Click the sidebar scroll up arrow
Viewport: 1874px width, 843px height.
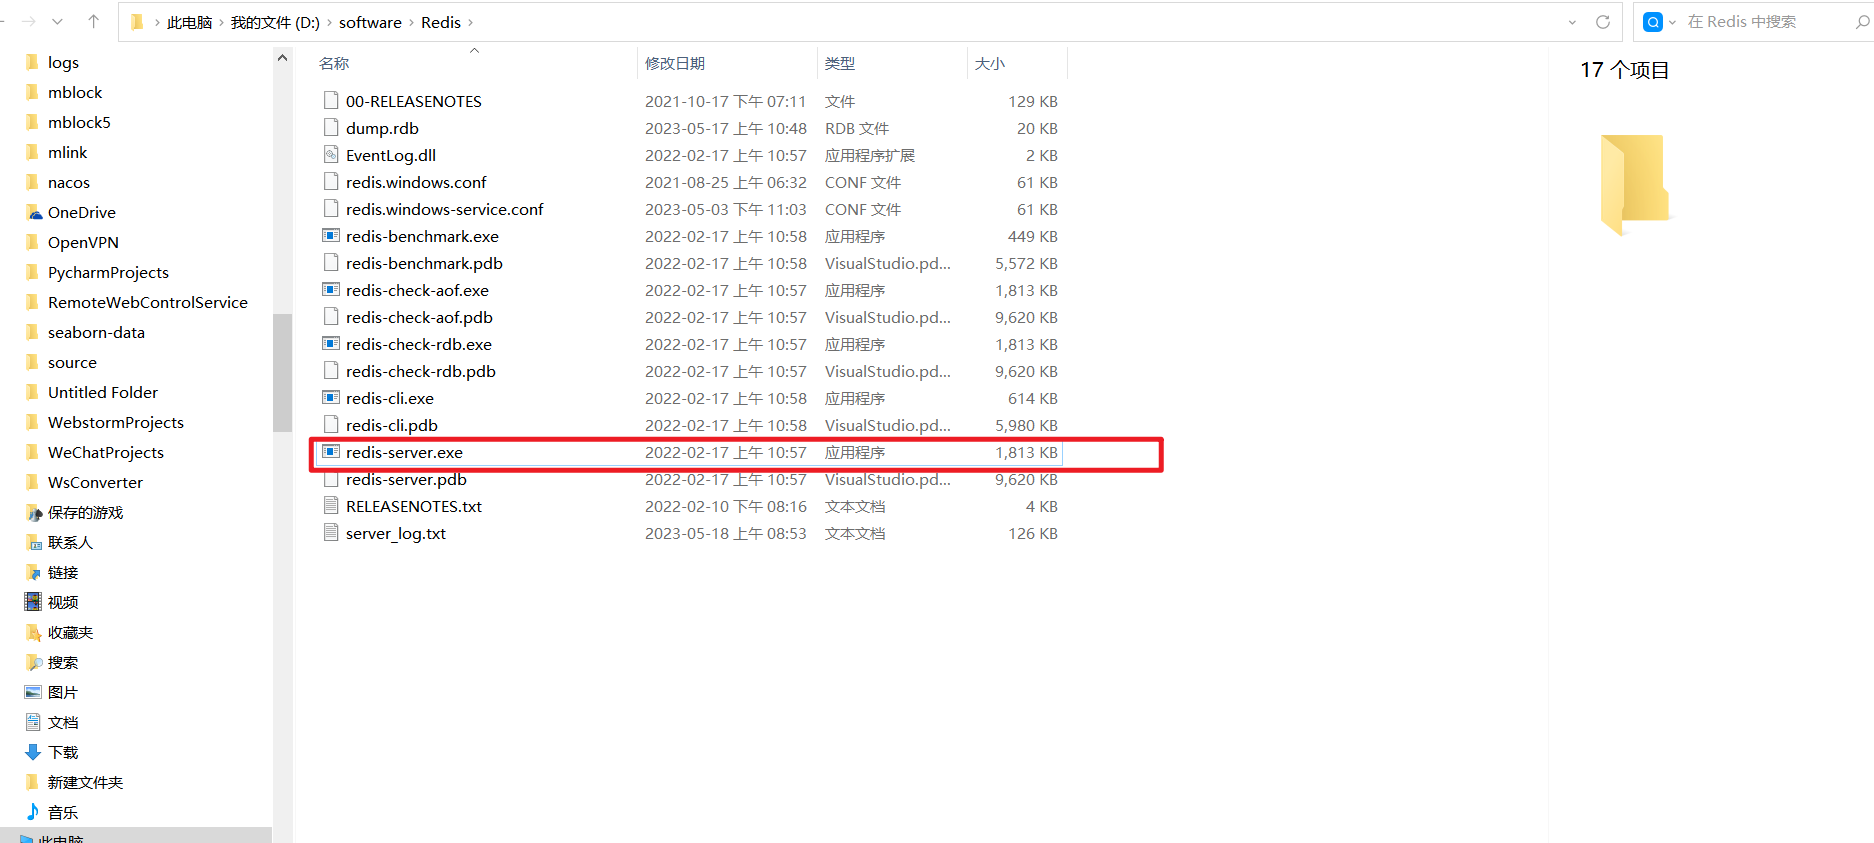click(282, 58)
